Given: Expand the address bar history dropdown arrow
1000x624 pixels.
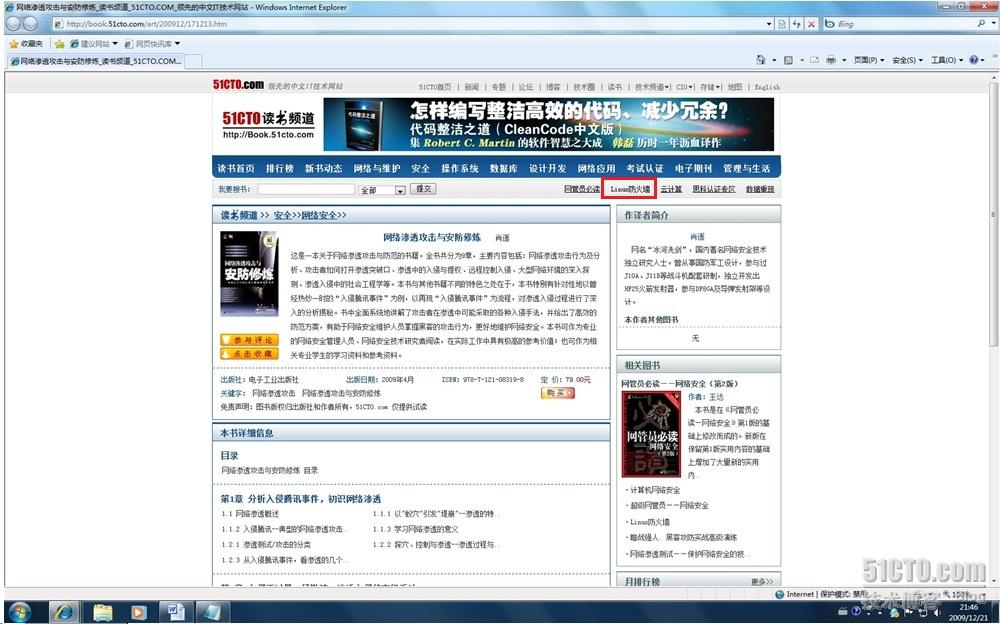Looking at the screenshot, I should tap(768, 24).
